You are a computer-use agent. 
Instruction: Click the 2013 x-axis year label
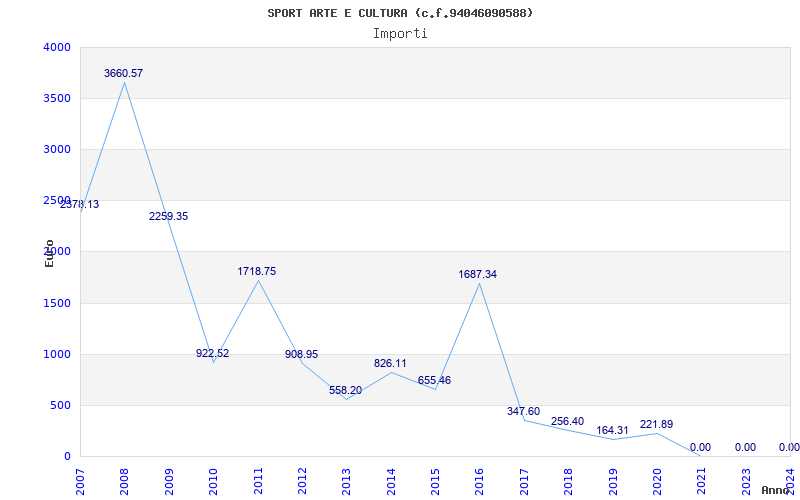coord(346,481)
